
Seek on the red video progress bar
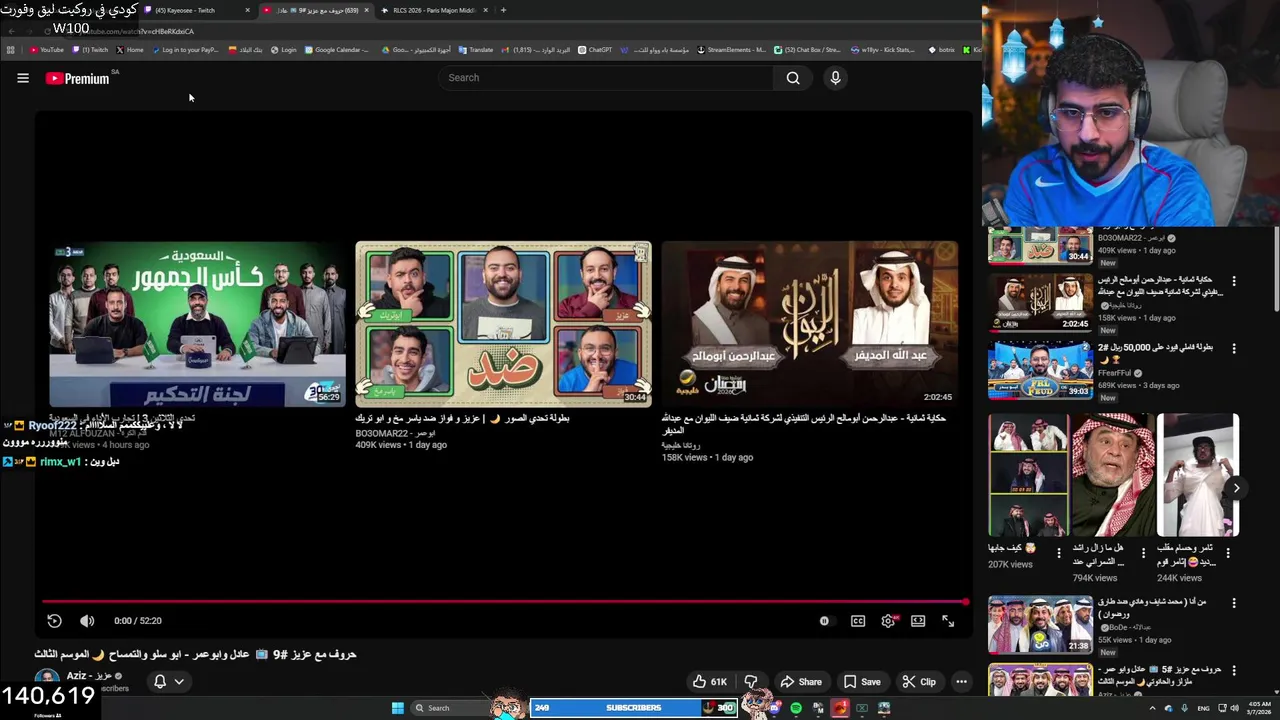click(505, 602)
